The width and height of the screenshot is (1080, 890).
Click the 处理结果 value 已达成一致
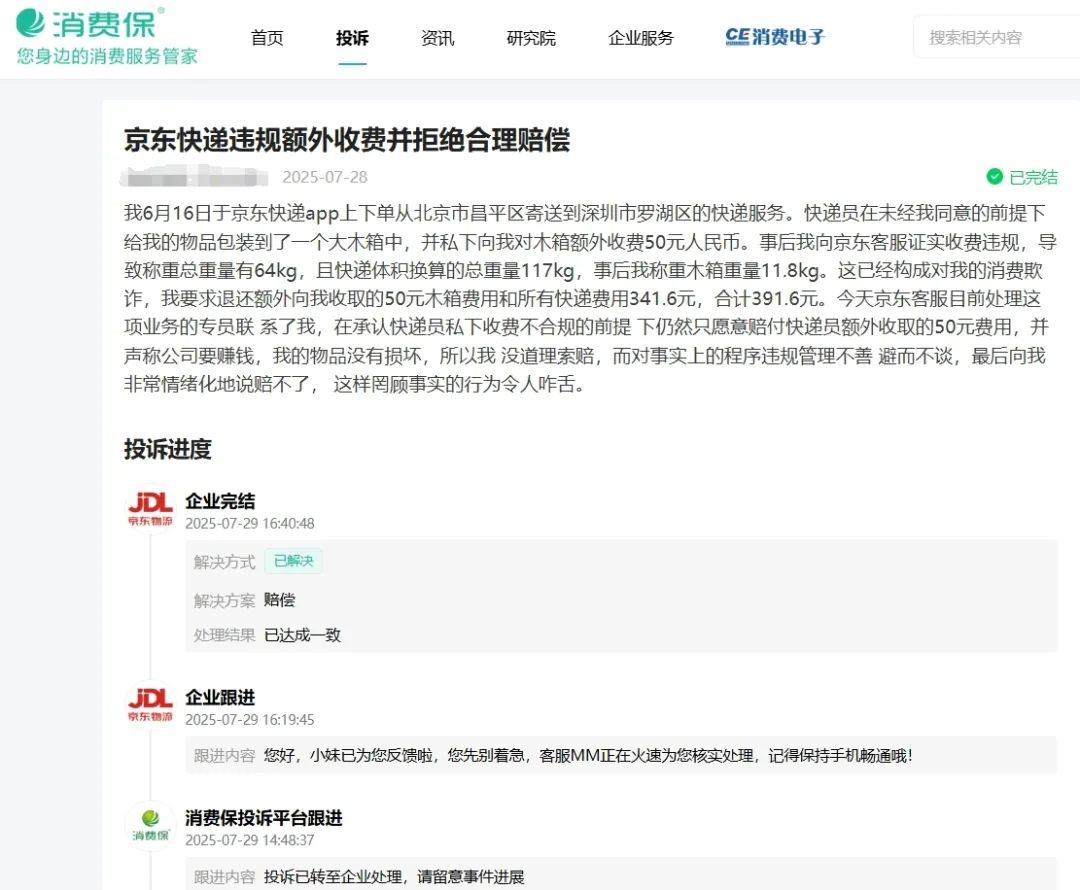click(302, 634)
